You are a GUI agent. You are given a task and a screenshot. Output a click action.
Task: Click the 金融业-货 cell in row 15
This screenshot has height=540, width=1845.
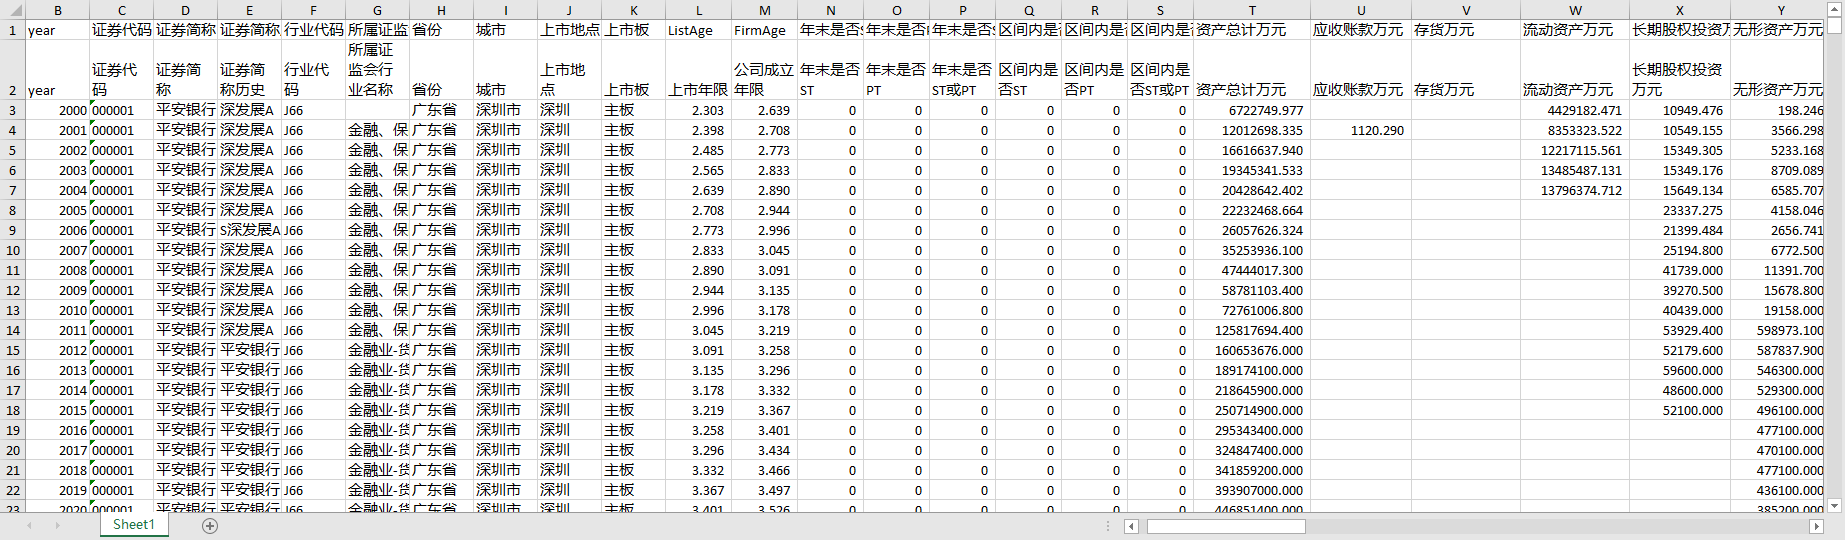click(x=377, y=350)
